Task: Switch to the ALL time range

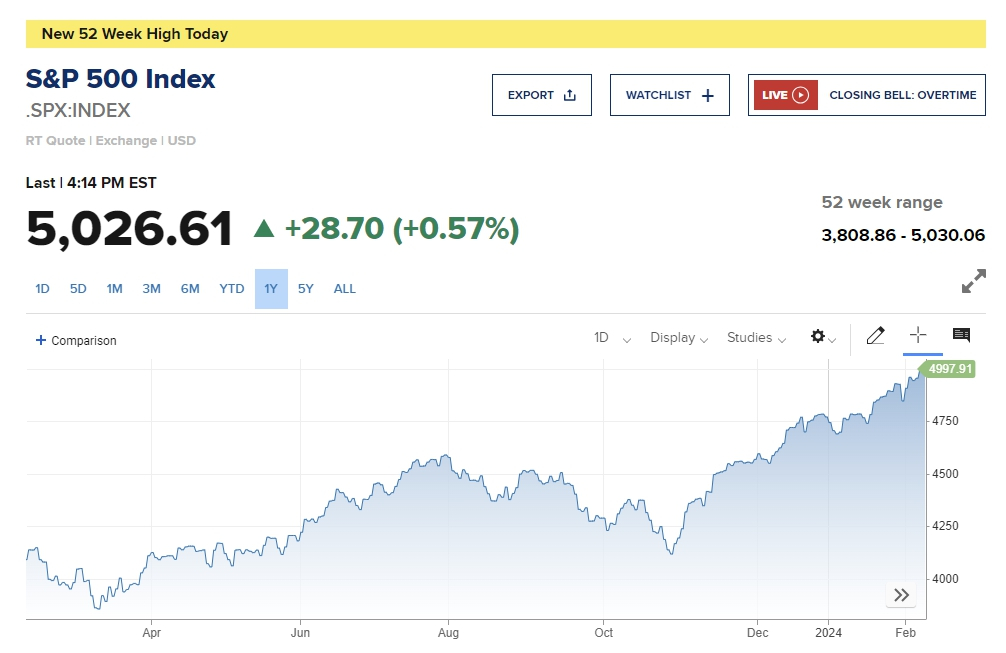Action: [344, 289]
